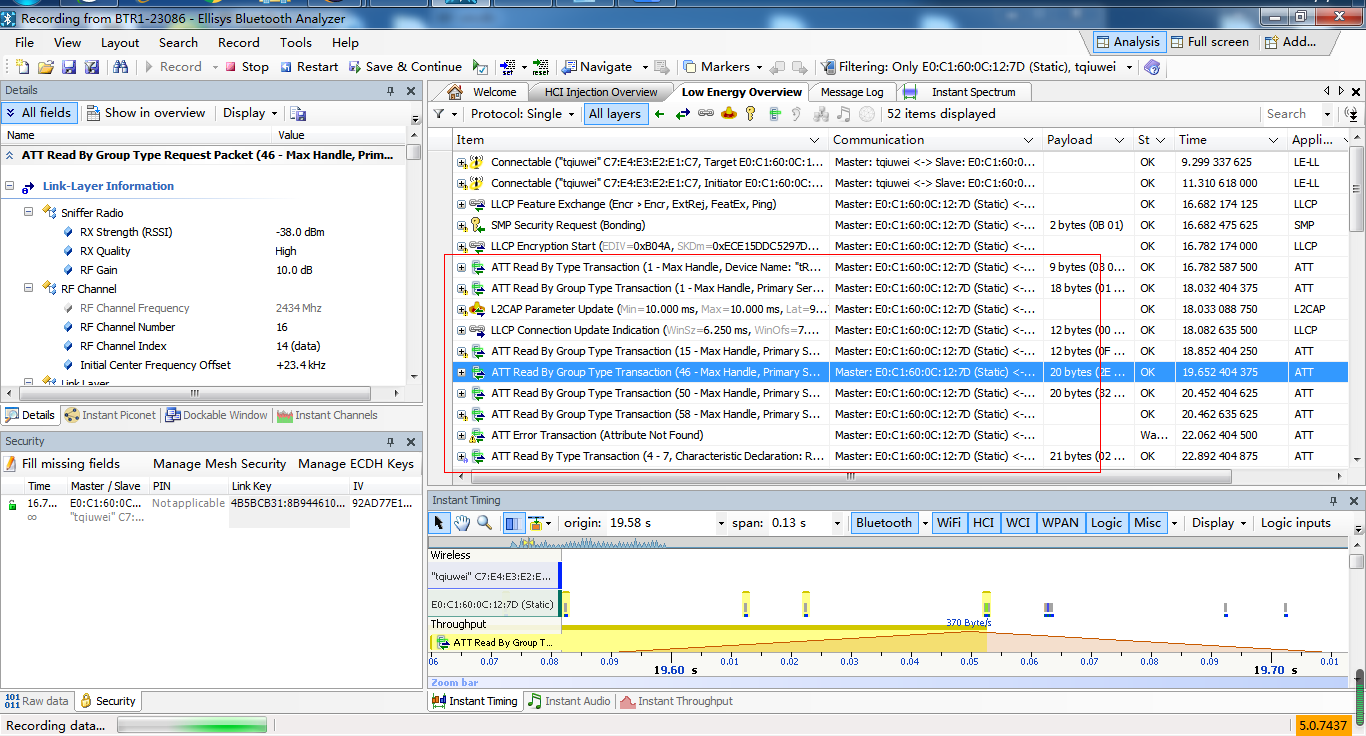
Task: Select the timing pointer arrow tool
Action: (440, 523)
